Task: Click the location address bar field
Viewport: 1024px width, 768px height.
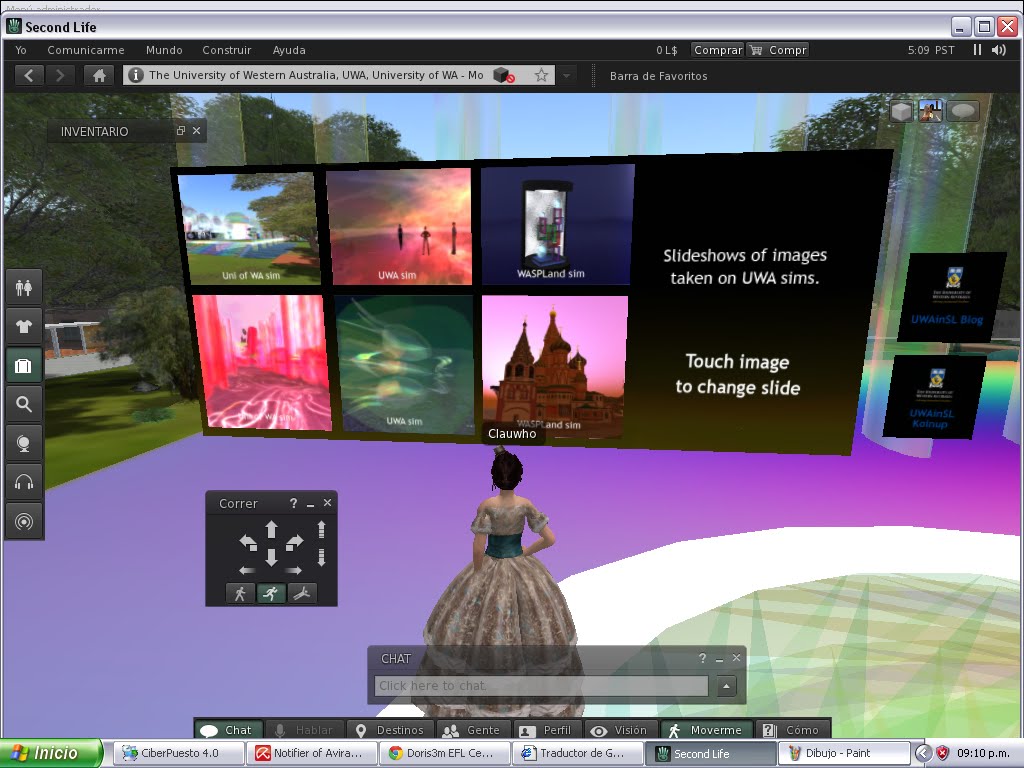Action: coord(339,75)
